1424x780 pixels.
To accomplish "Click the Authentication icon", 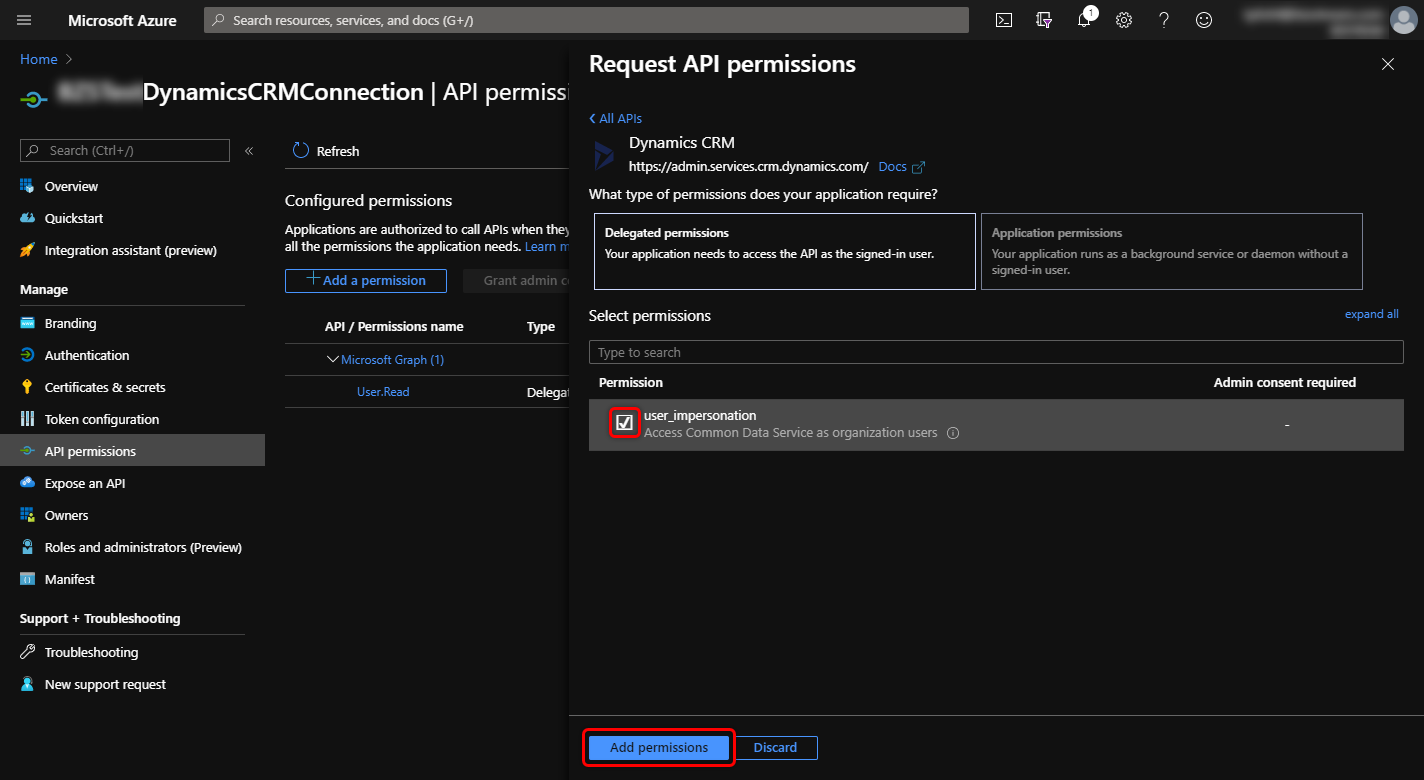I will pos(27,355).
